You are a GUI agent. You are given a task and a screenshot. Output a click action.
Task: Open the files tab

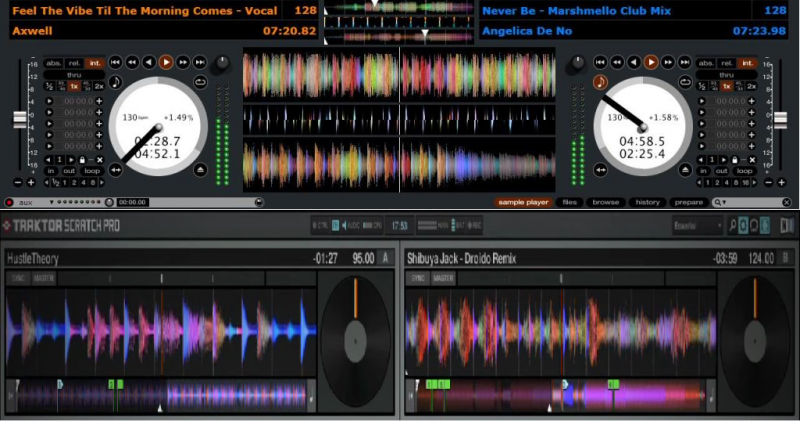[x=569, y=202]
